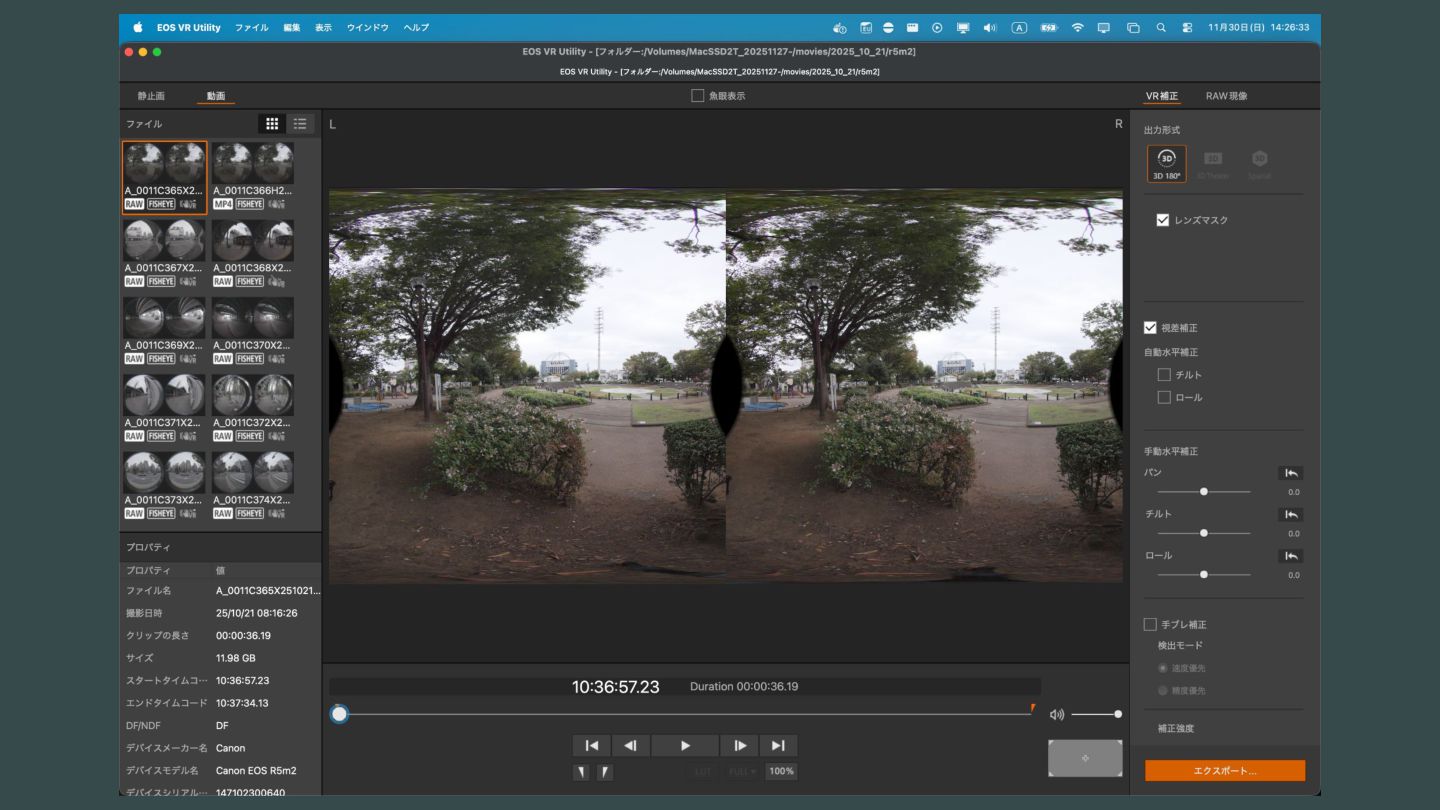Viewport: 1440px width, 810px height.
Task: Reset the パン manual correction value
Action: (1290, 473)
